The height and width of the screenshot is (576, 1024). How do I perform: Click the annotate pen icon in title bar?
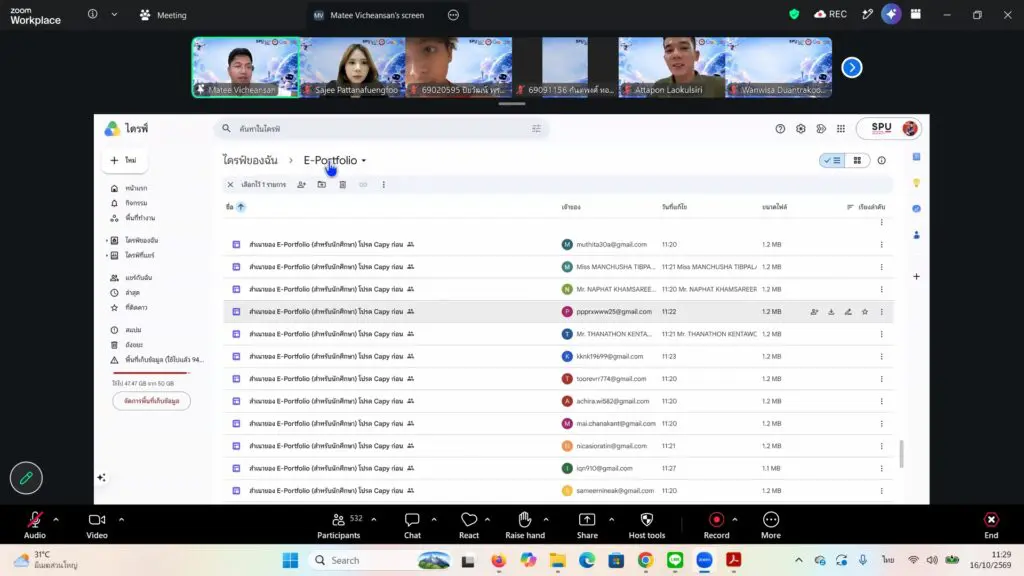(x=867, y=14)
